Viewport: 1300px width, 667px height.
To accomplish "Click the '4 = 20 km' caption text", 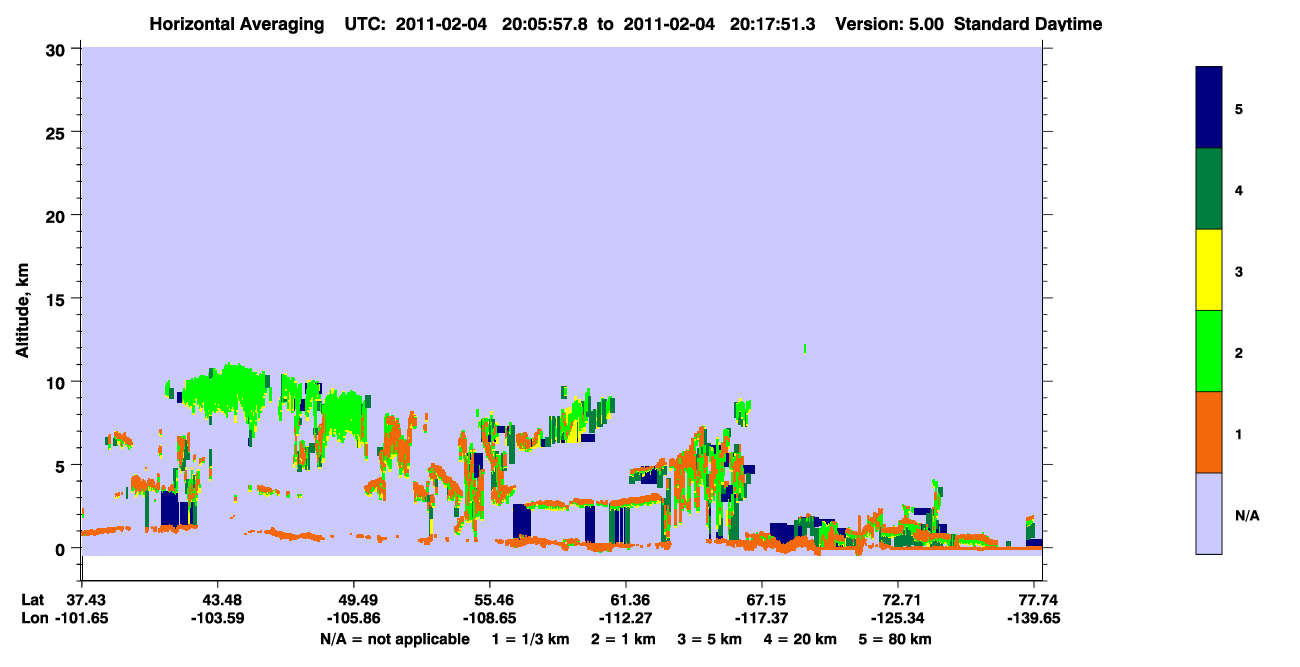I will [800, 639].
